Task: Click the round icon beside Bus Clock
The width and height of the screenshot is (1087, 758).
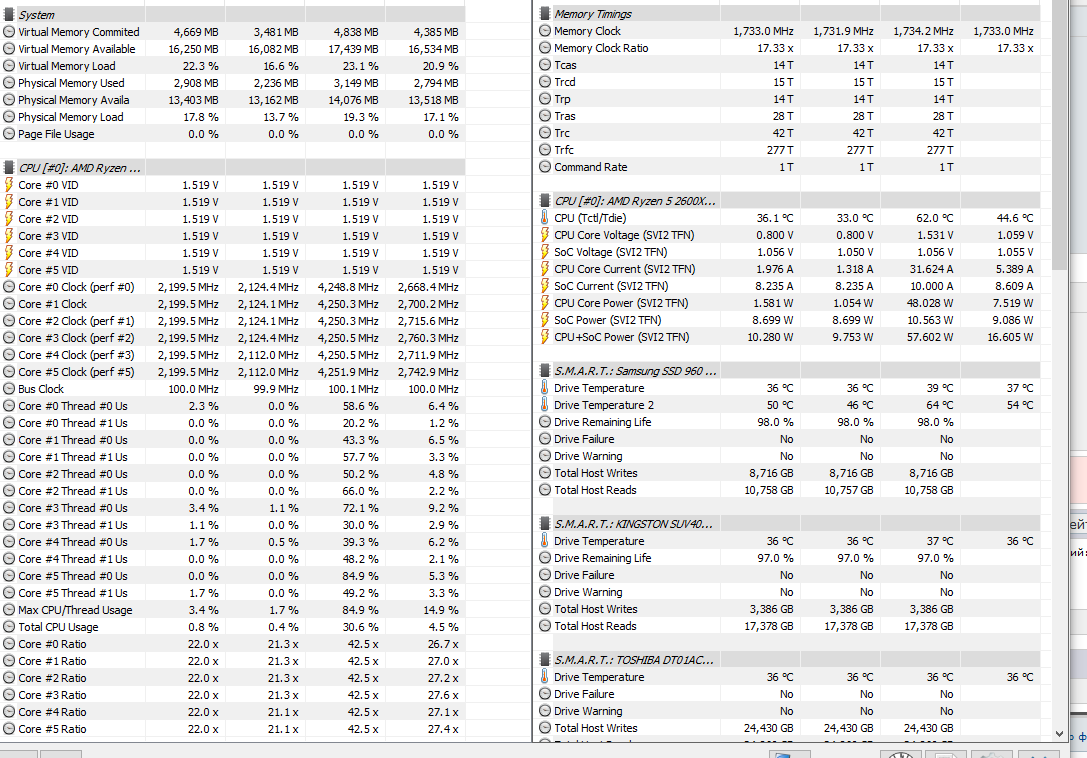Action: click(x=9, y=389)
